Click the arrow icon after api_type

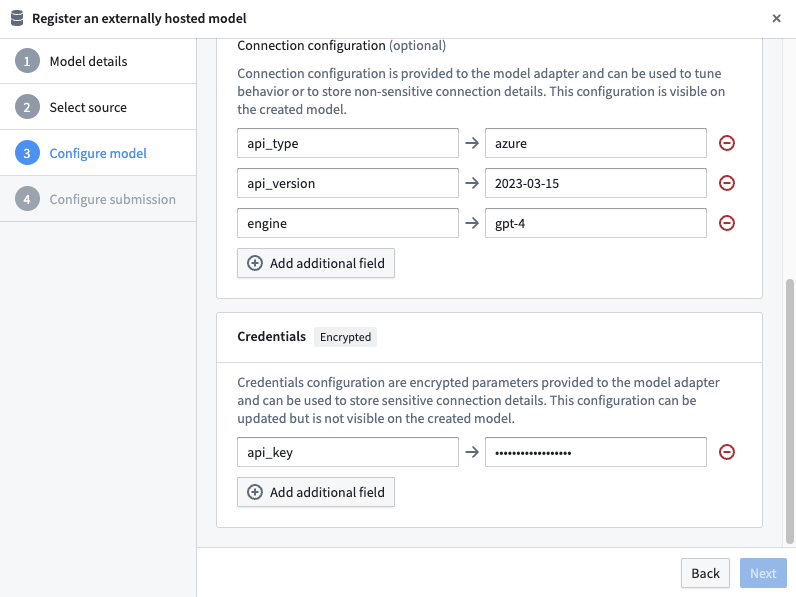click(x=472, y=143)
